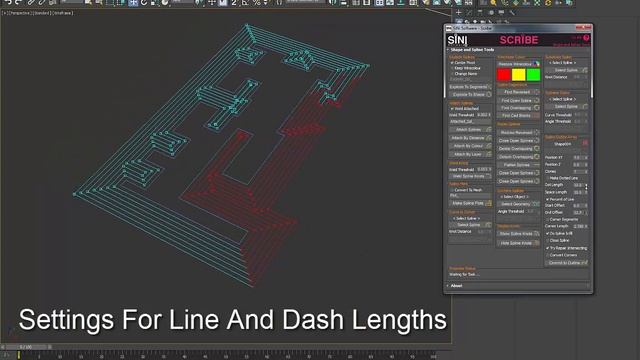Toggle the 2D Snaps icon
Image resolution: width=640 pixels, height=360 pixels.
point(234,2)
